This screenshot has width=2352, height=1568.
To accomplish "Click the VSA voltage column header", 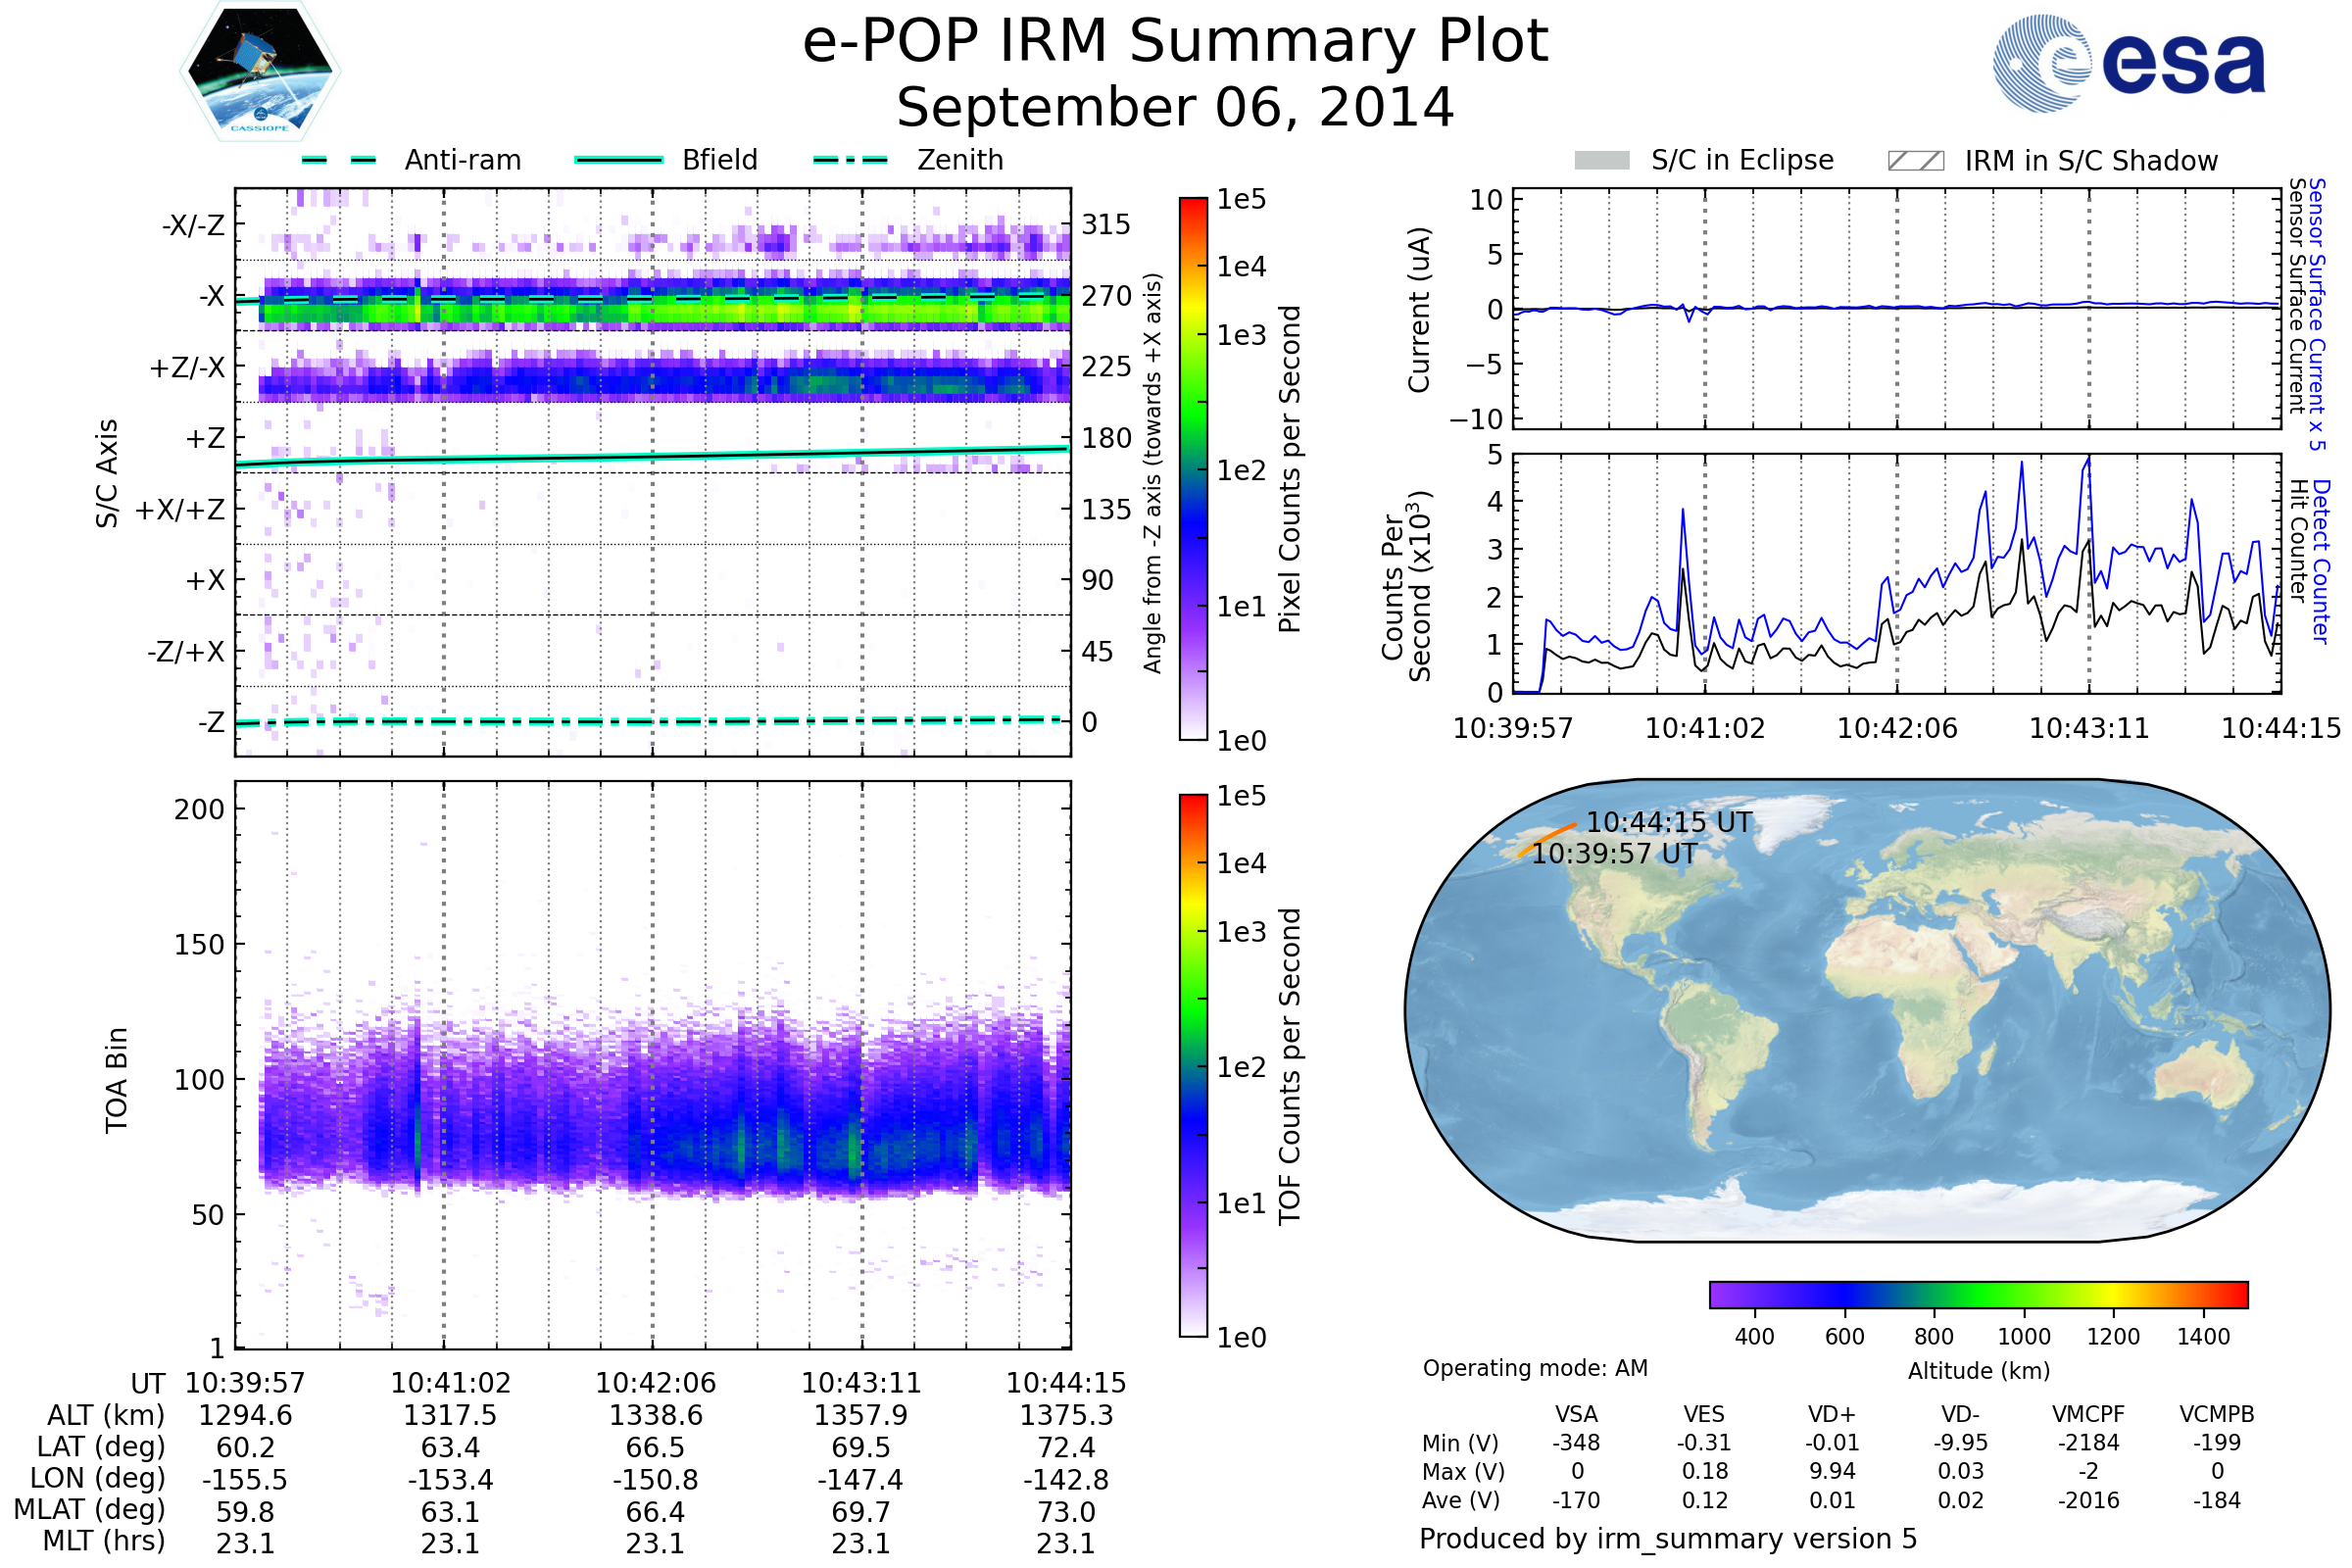I will pos(1576,1414).
